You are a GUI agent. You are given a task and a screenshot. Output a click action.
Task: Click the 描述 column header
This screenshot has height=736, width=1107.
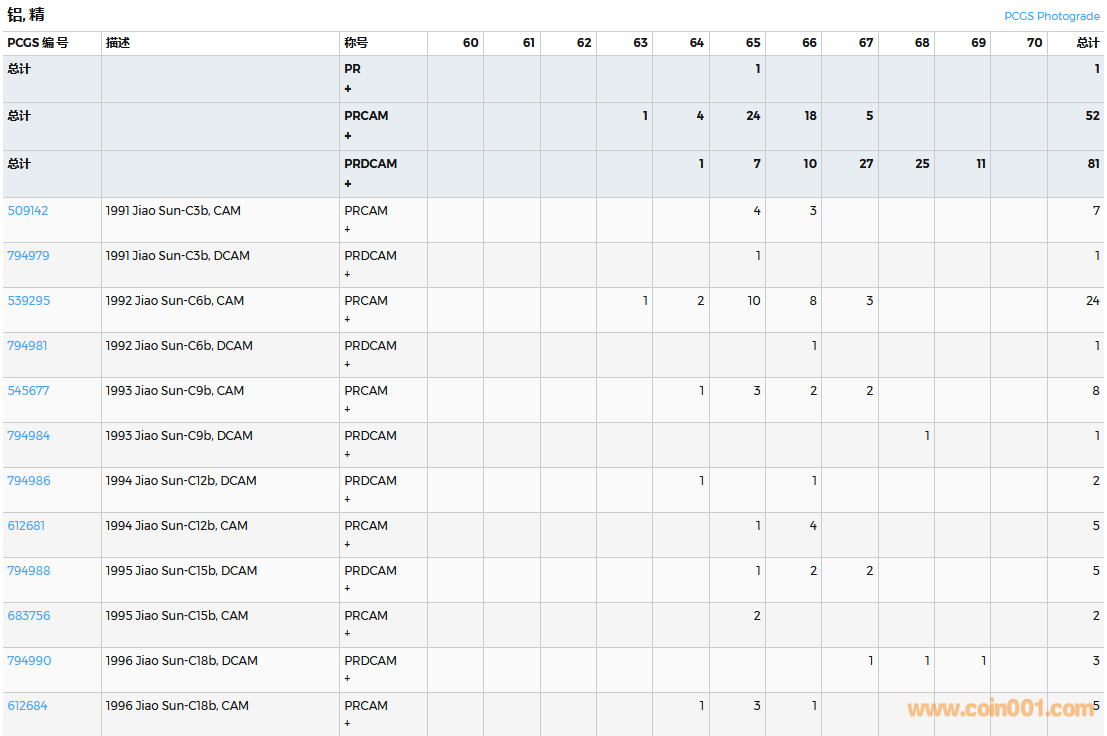(x=118, y=43)
